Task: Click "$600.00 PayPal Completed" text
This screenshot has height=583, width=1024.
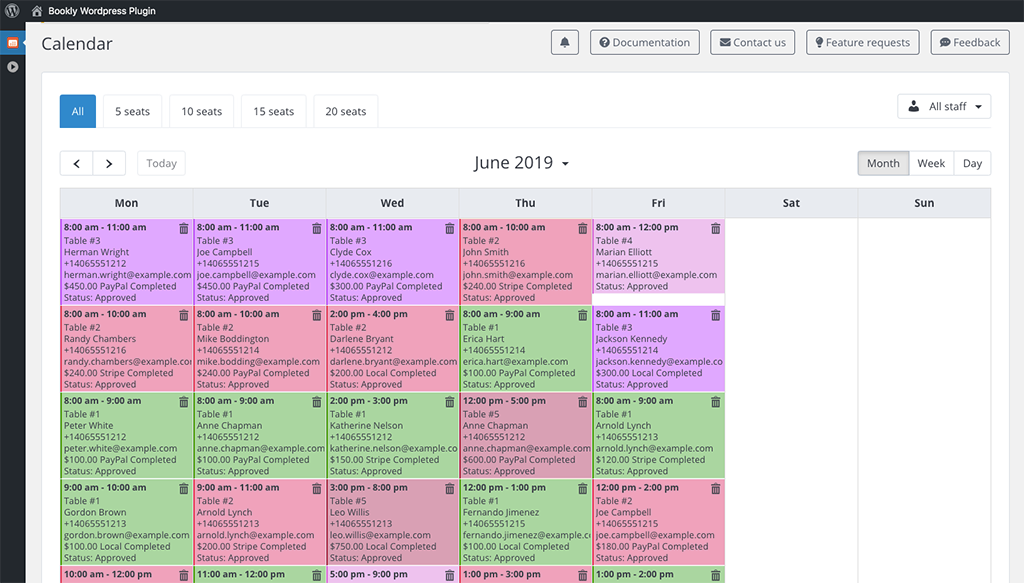Action: (519, 460)
